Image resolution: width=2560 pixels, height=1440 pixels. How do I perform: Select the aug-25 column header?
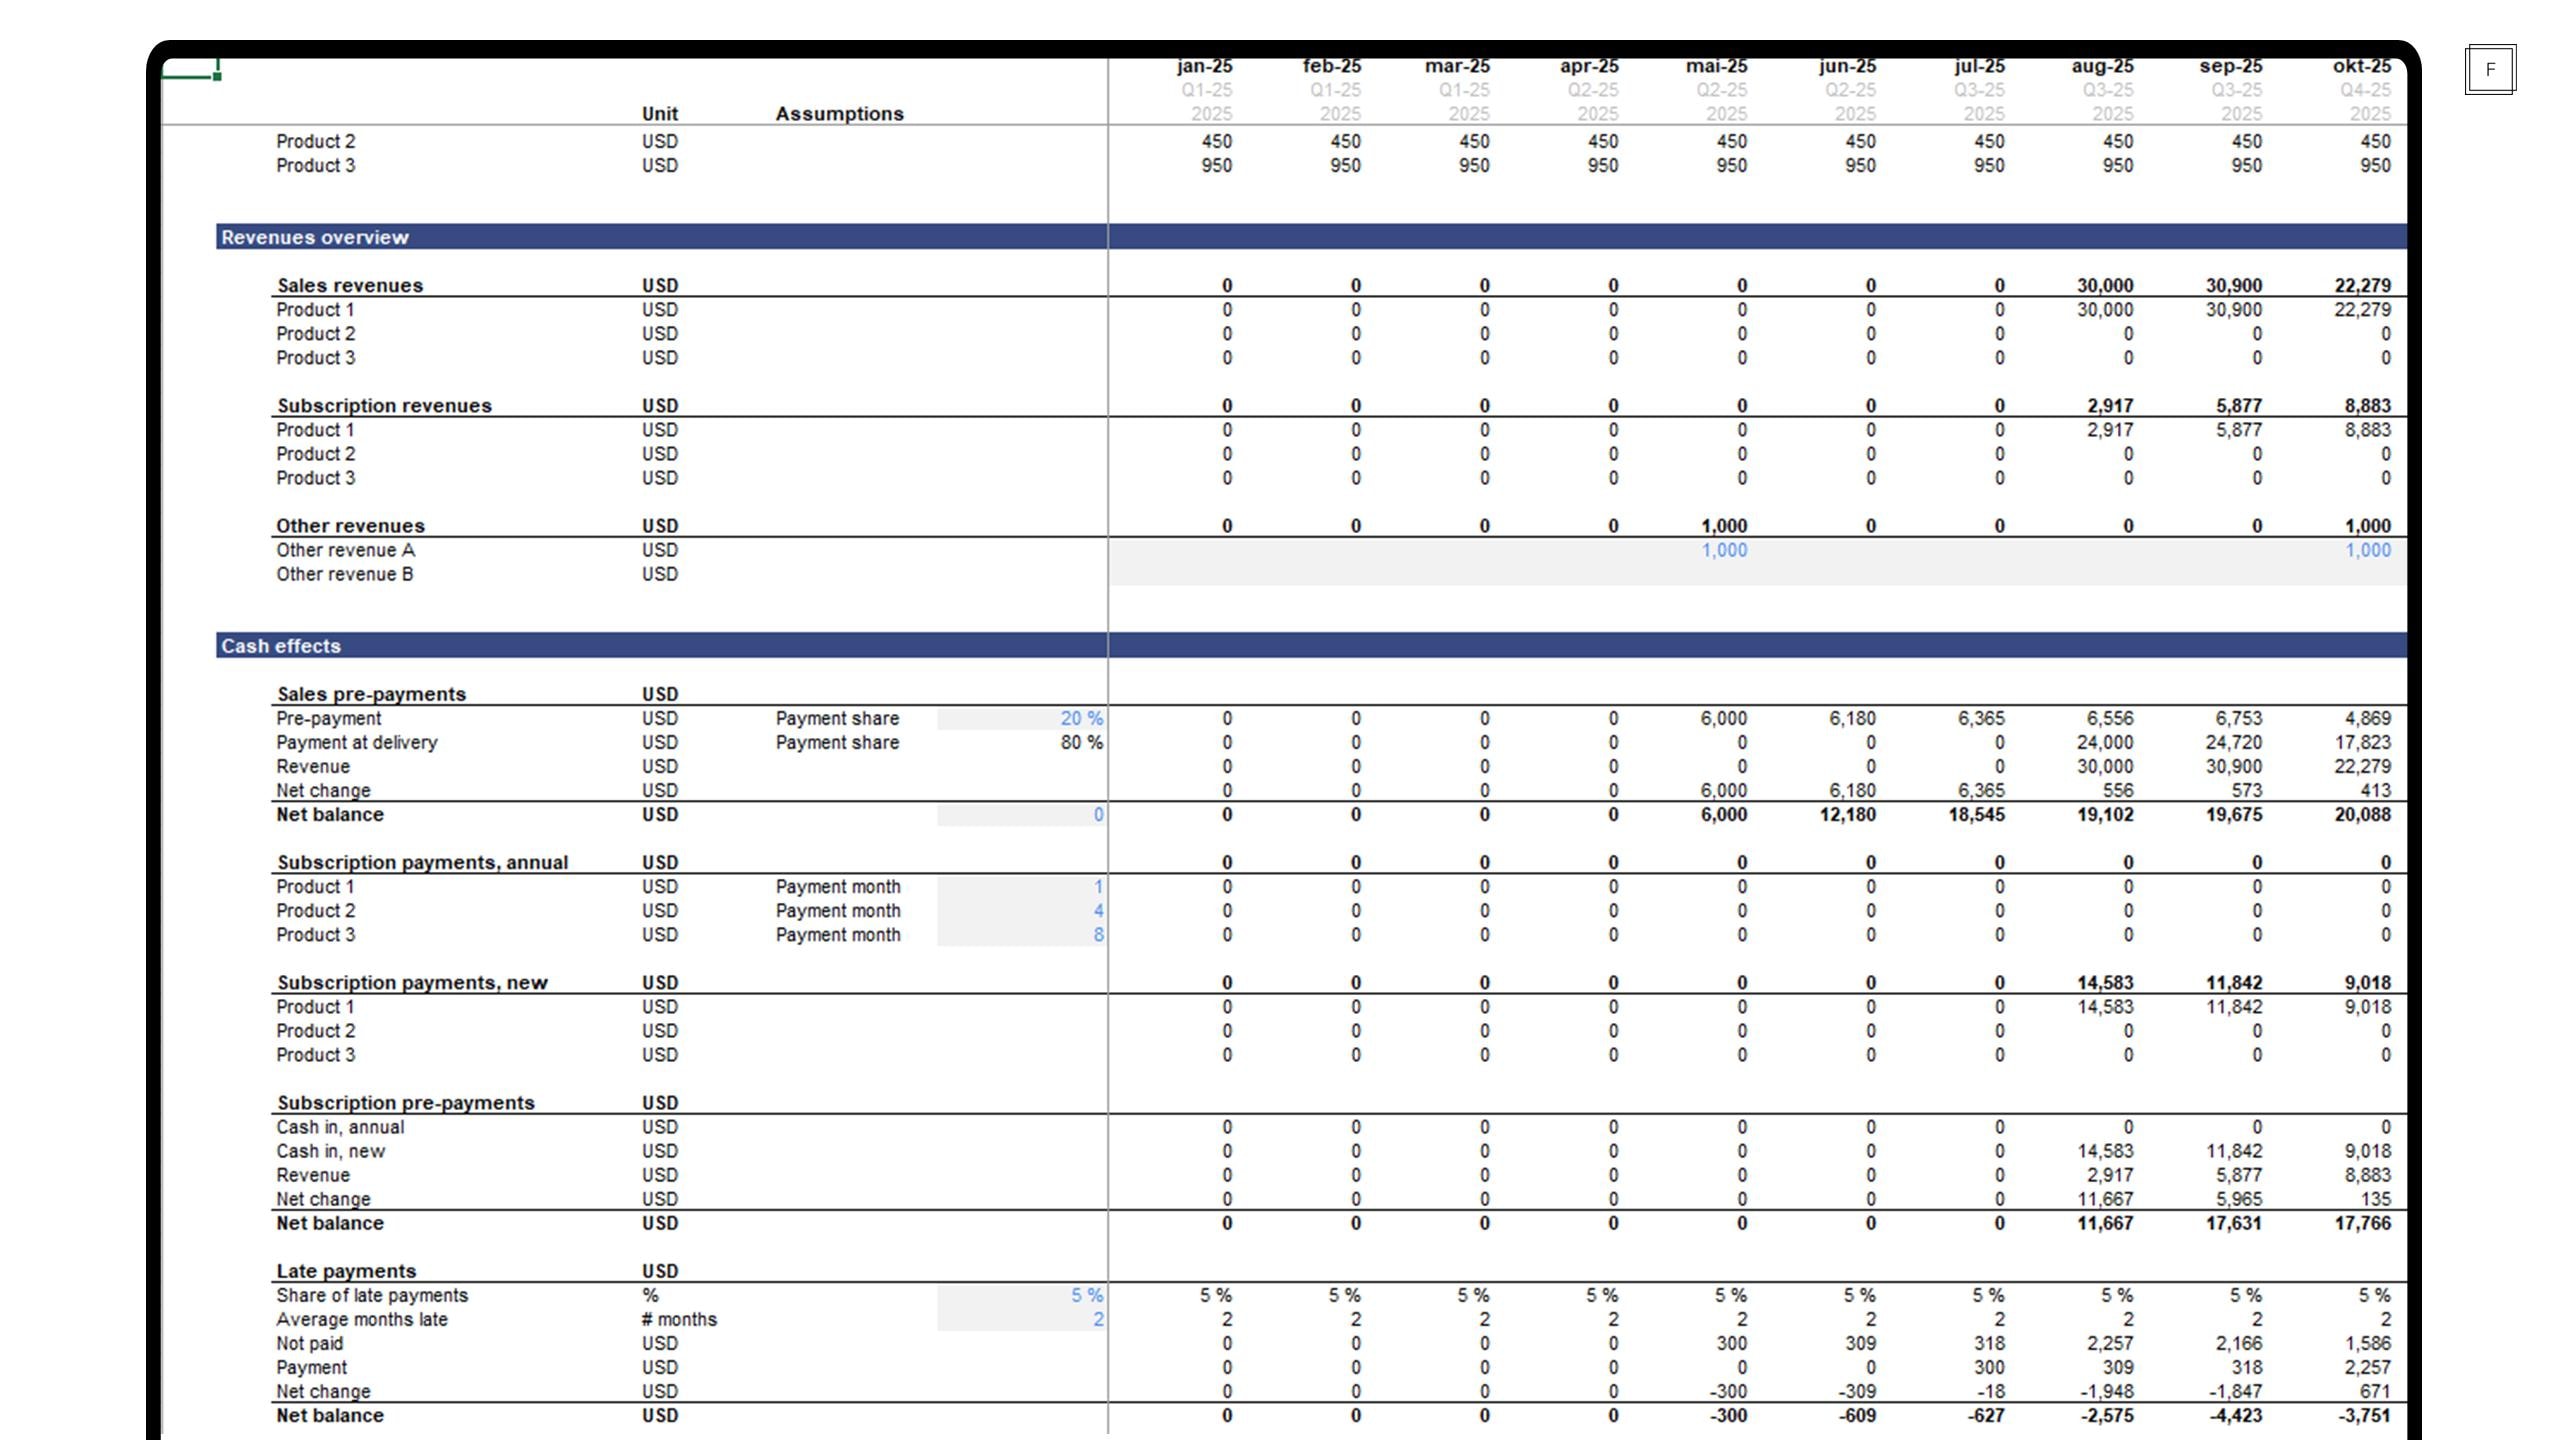pos(2102,66)
